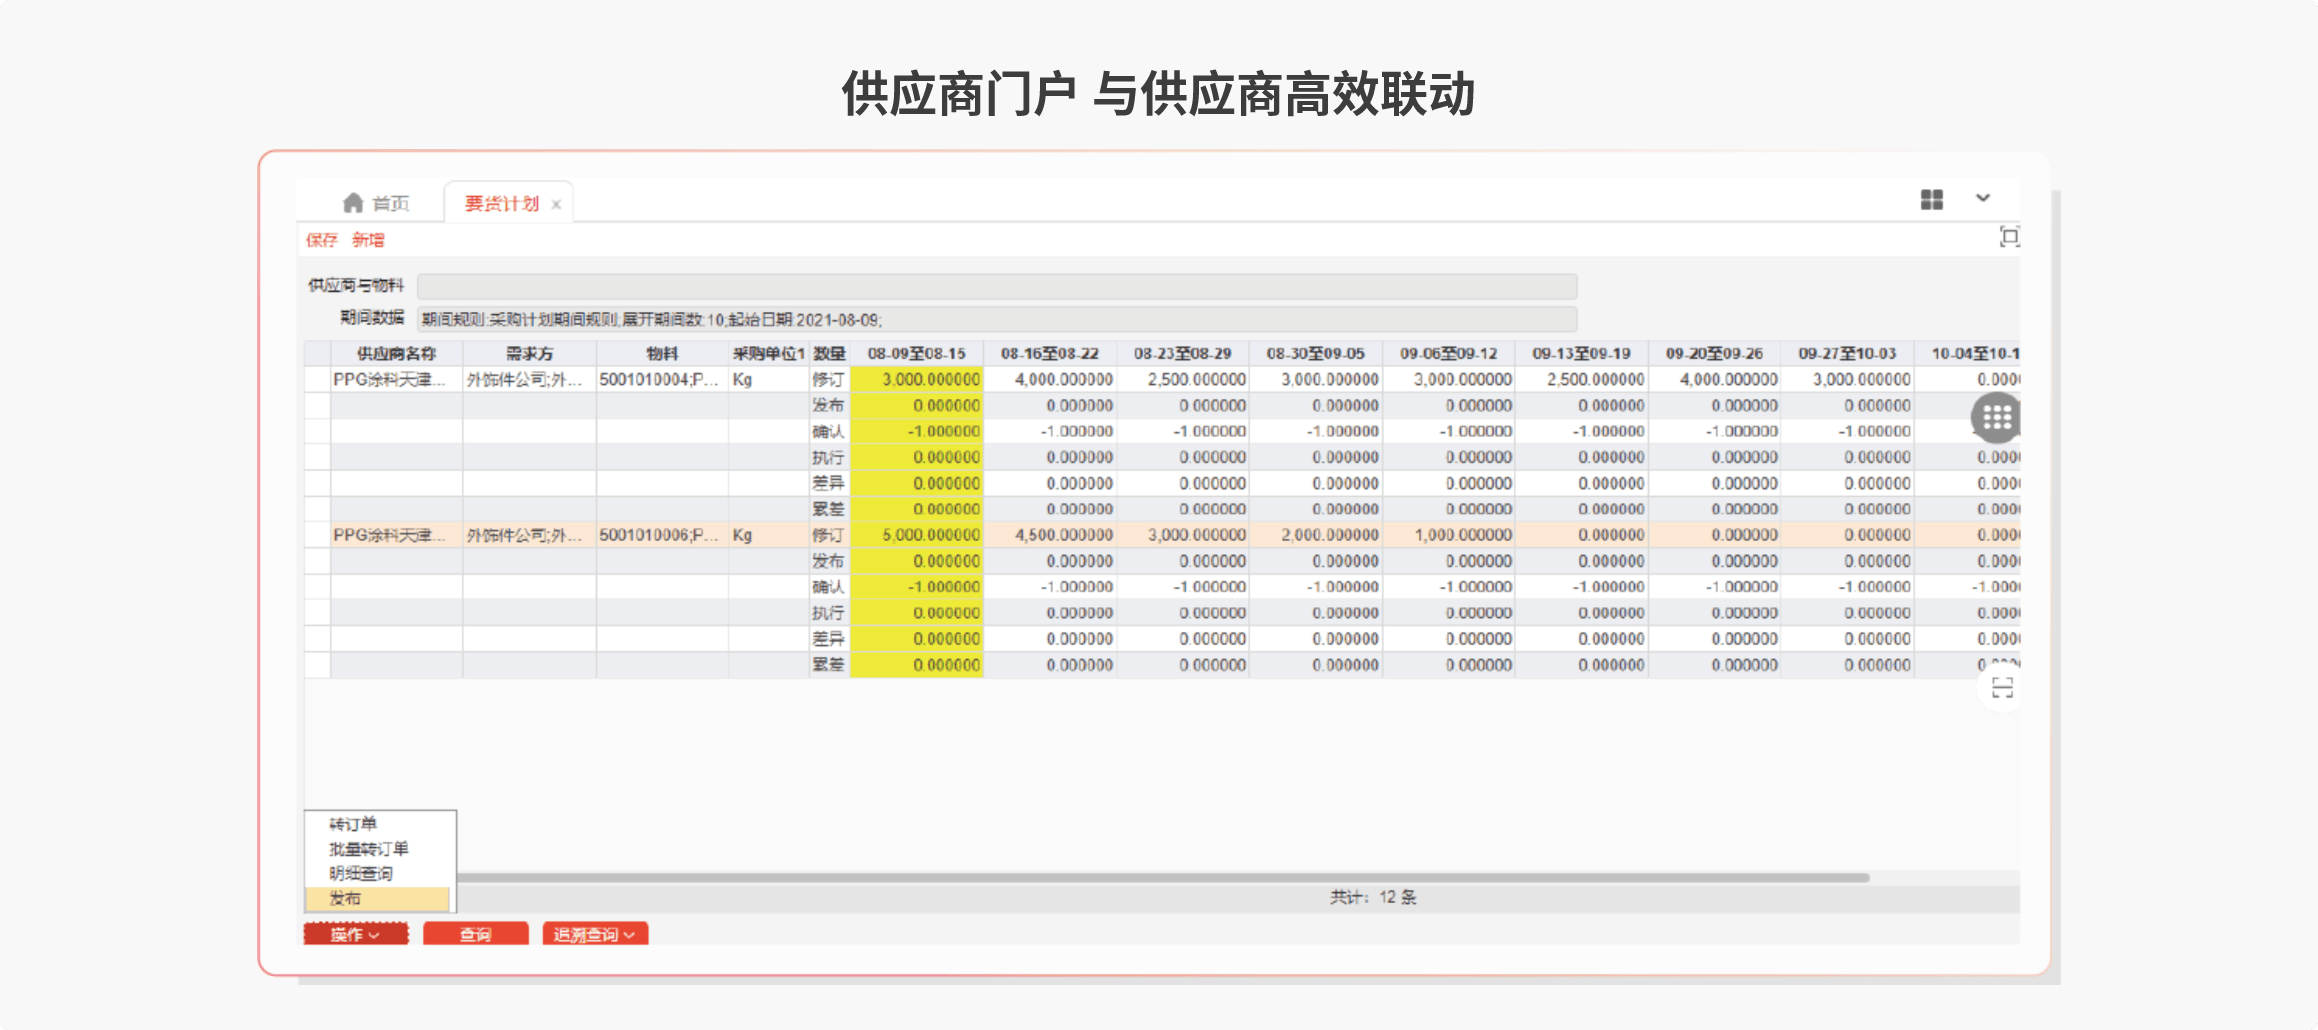Select 明细查询 in the operations menu

point(360,874)
